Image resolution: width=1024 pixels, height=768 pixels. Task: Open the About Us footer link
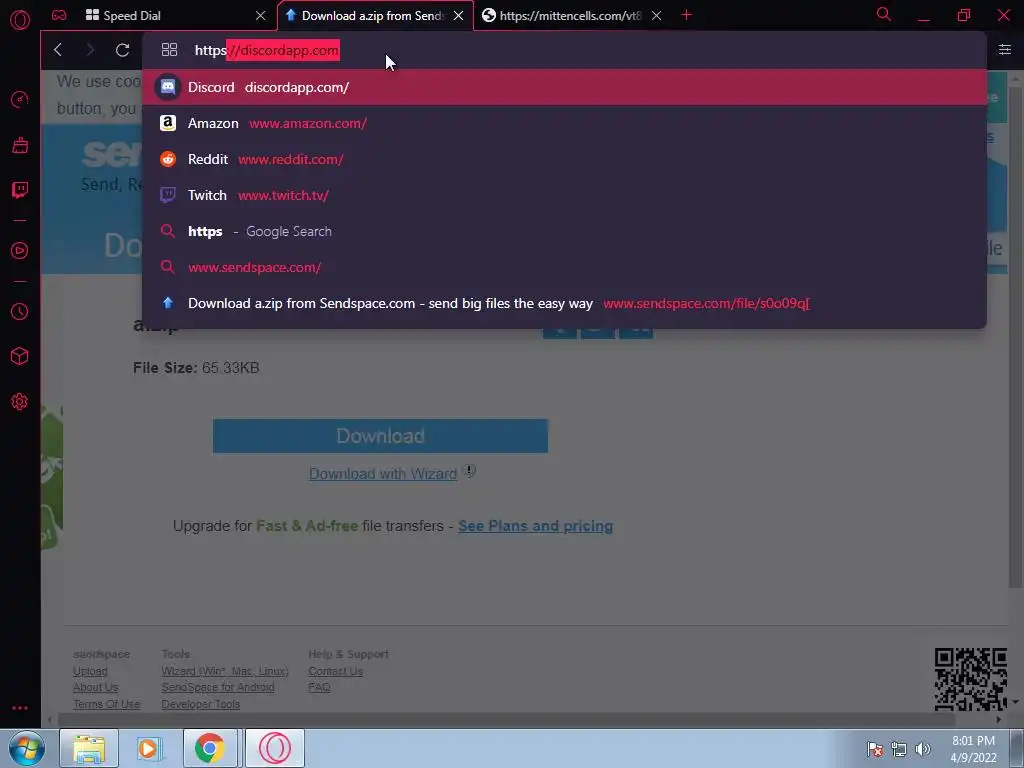[x=95, y=687]
